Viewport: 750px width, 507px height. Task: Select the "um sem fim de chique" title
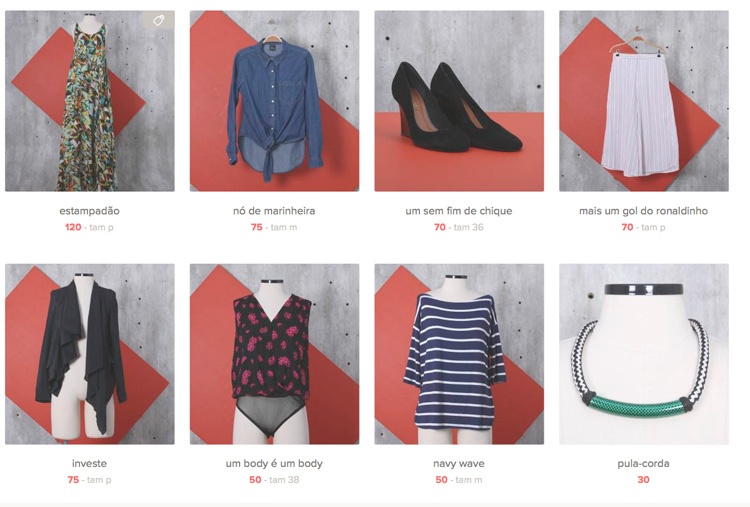pyautogui.click(x=459, y=211)
